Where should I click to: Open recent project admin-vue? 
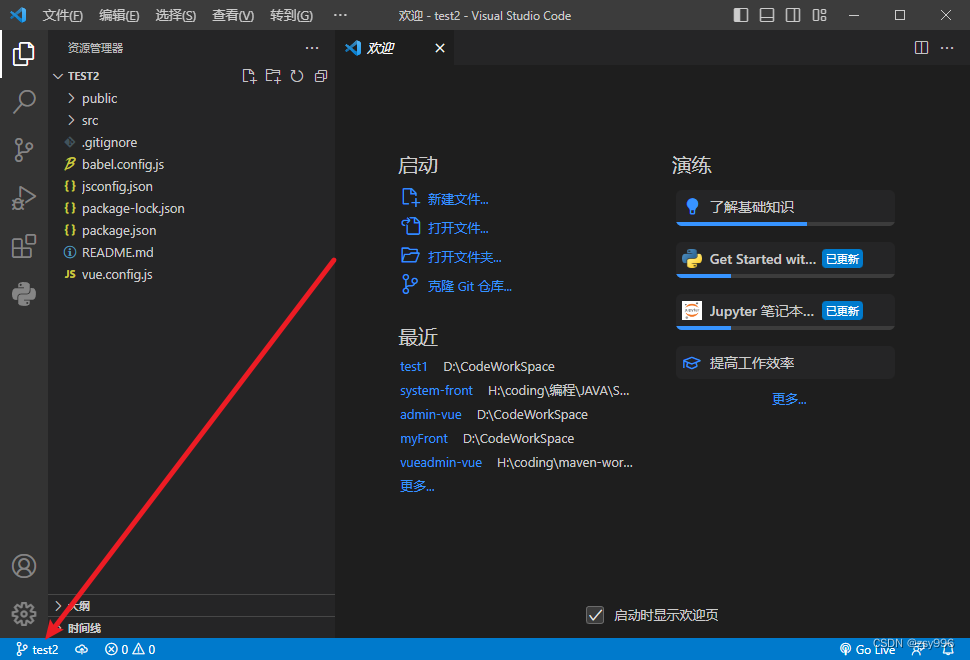[431, 414]
